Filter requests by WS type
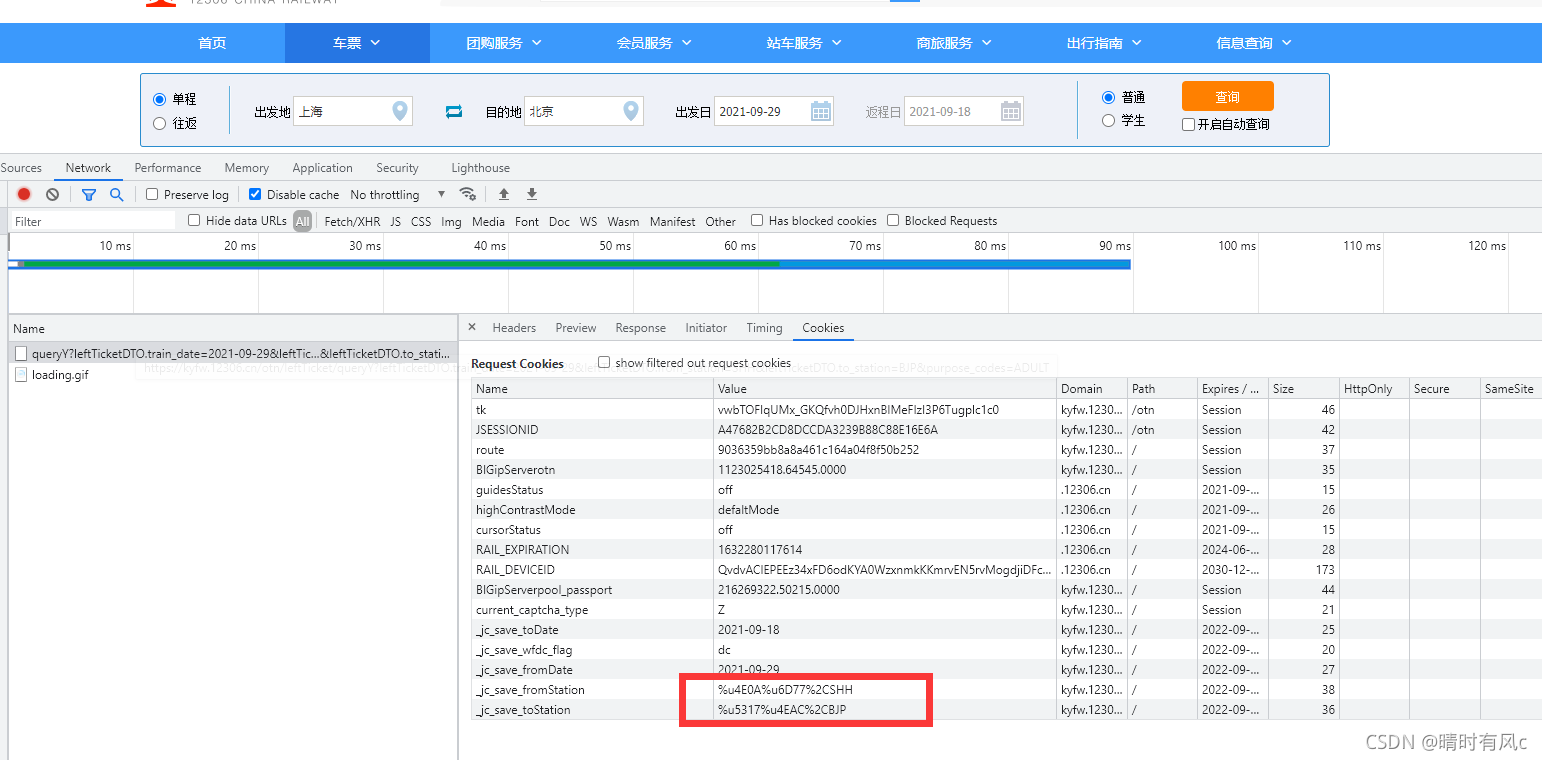This screenshot has height=760, width=1542. coord(588,221)
